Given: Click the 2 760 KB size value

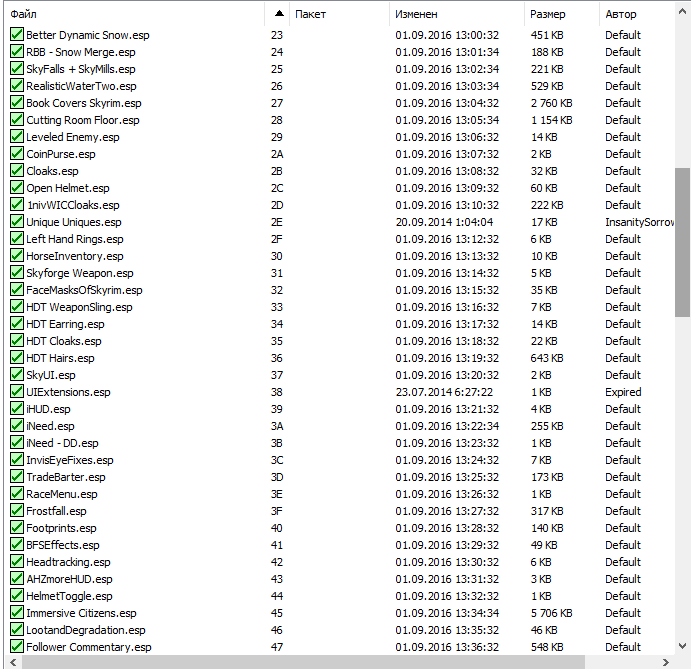Looking at the screenshot, I should 551,103.
